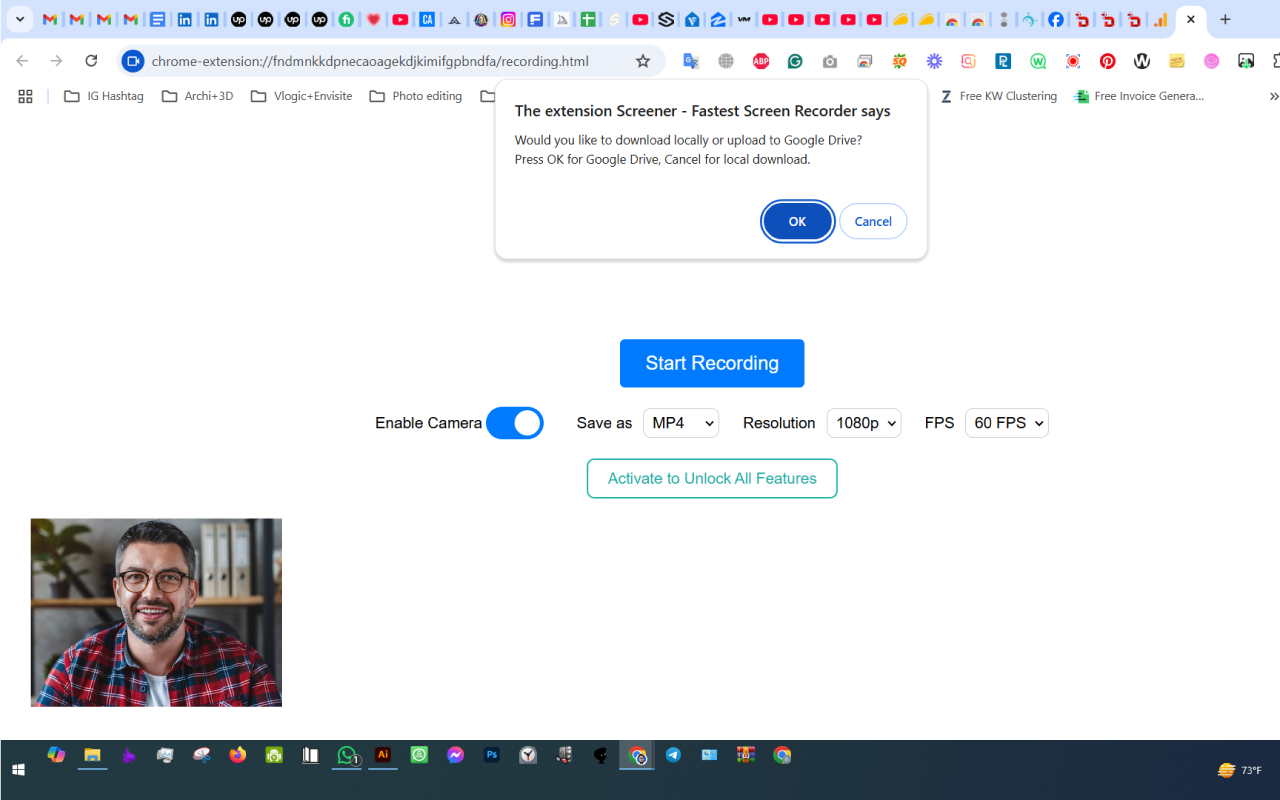Open the Vlogic+Envisite bookmark folder
The height and width of the screenshot is (800, 1280).
[x=301, y=96]
